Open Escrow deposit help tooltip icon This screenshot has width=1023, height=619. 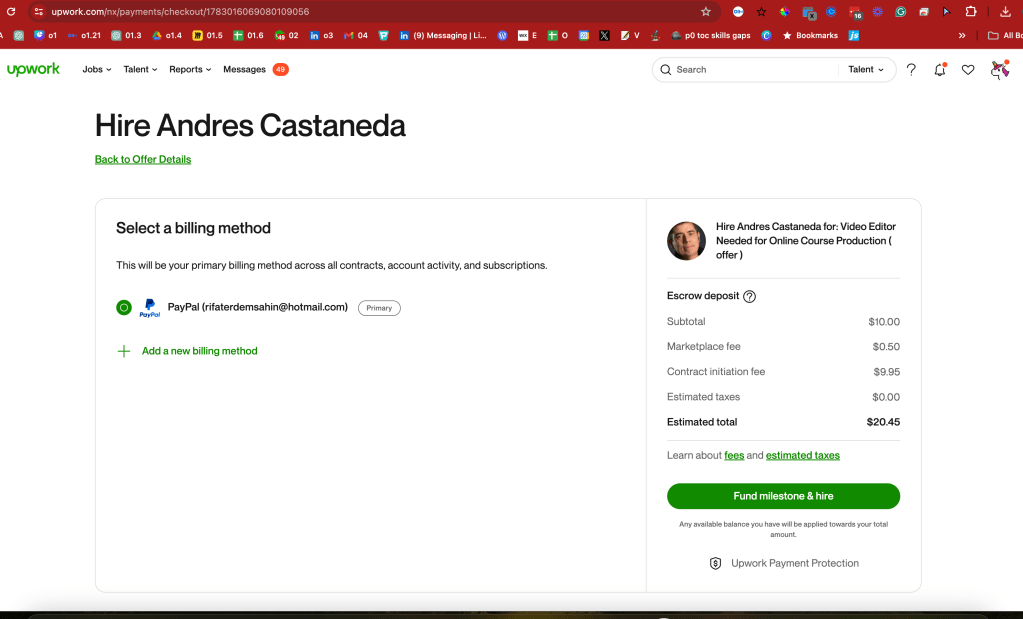point(750,296)
